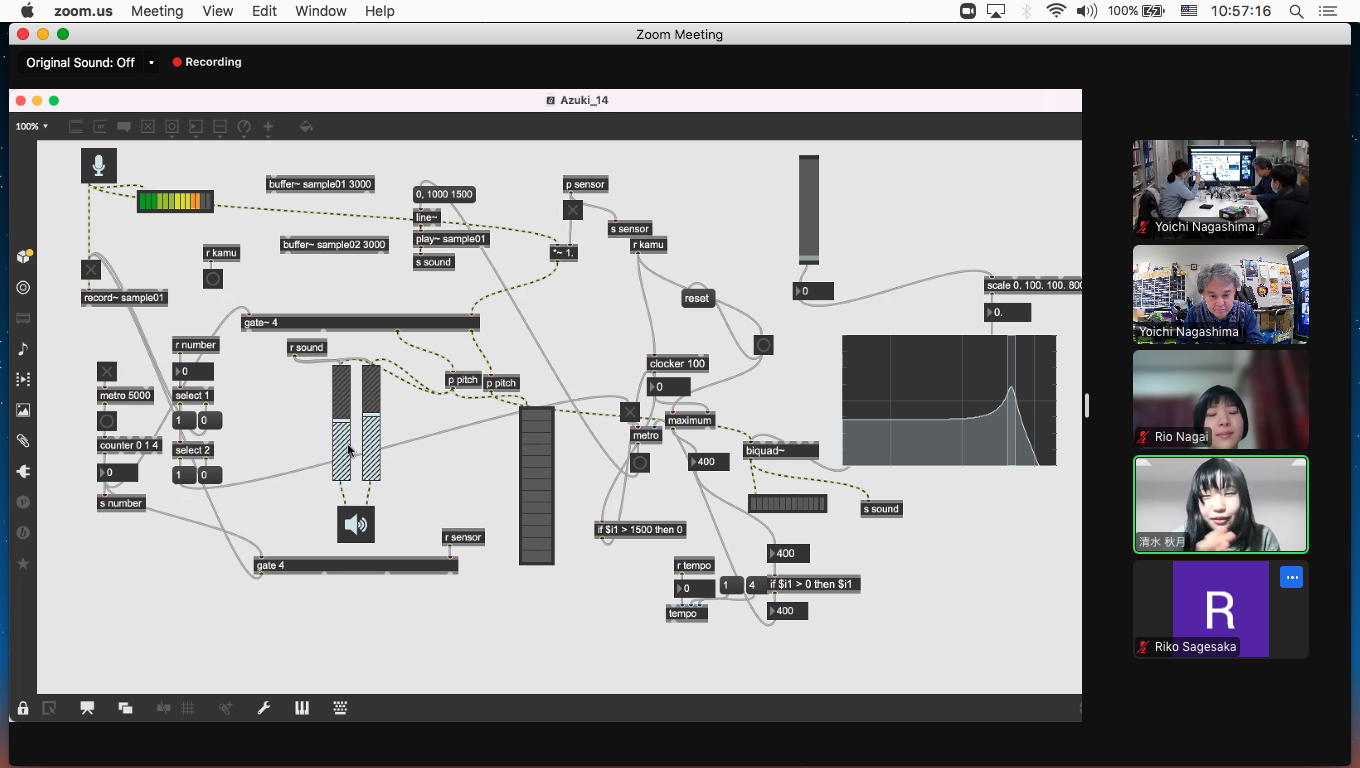Click the right gain slider above speaker
Screen dimensions: 1360x768
[x=371, y=422]
